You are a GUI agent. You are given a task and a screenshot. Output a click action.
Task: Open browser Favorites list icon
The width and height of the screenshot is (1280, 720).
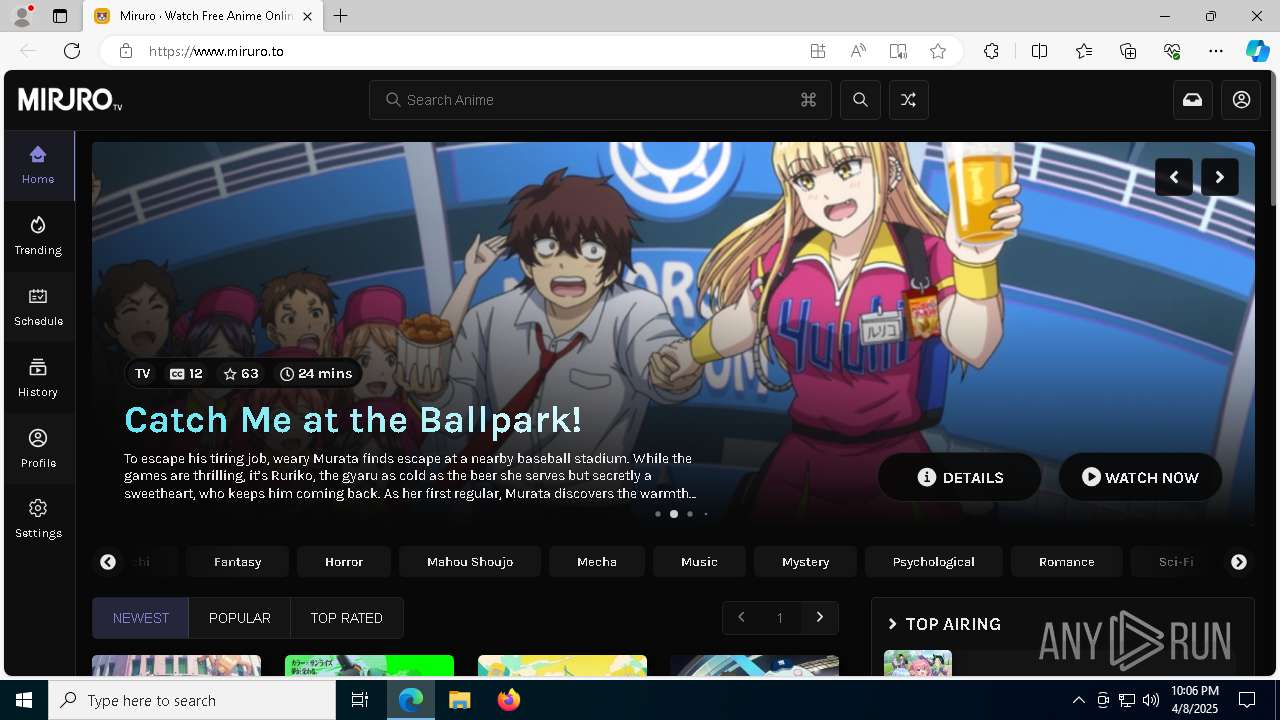pos(1084,51)
